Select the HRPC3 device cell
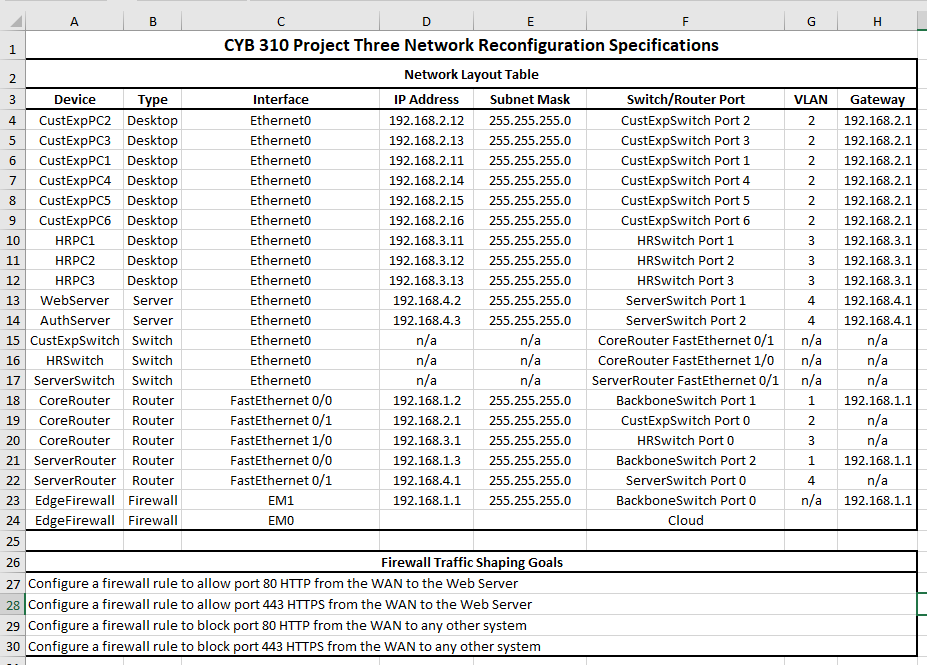This screenshot has height=665, width=927. 74,280
